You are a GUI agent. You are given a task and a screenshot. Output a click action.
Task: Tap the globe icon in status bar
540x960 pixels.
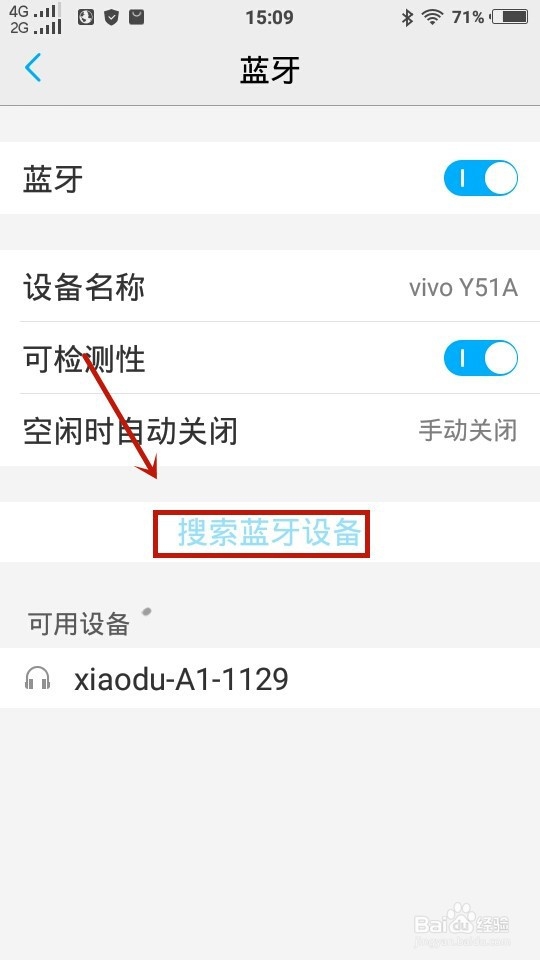pyautogui.click(x=86, y=17)
